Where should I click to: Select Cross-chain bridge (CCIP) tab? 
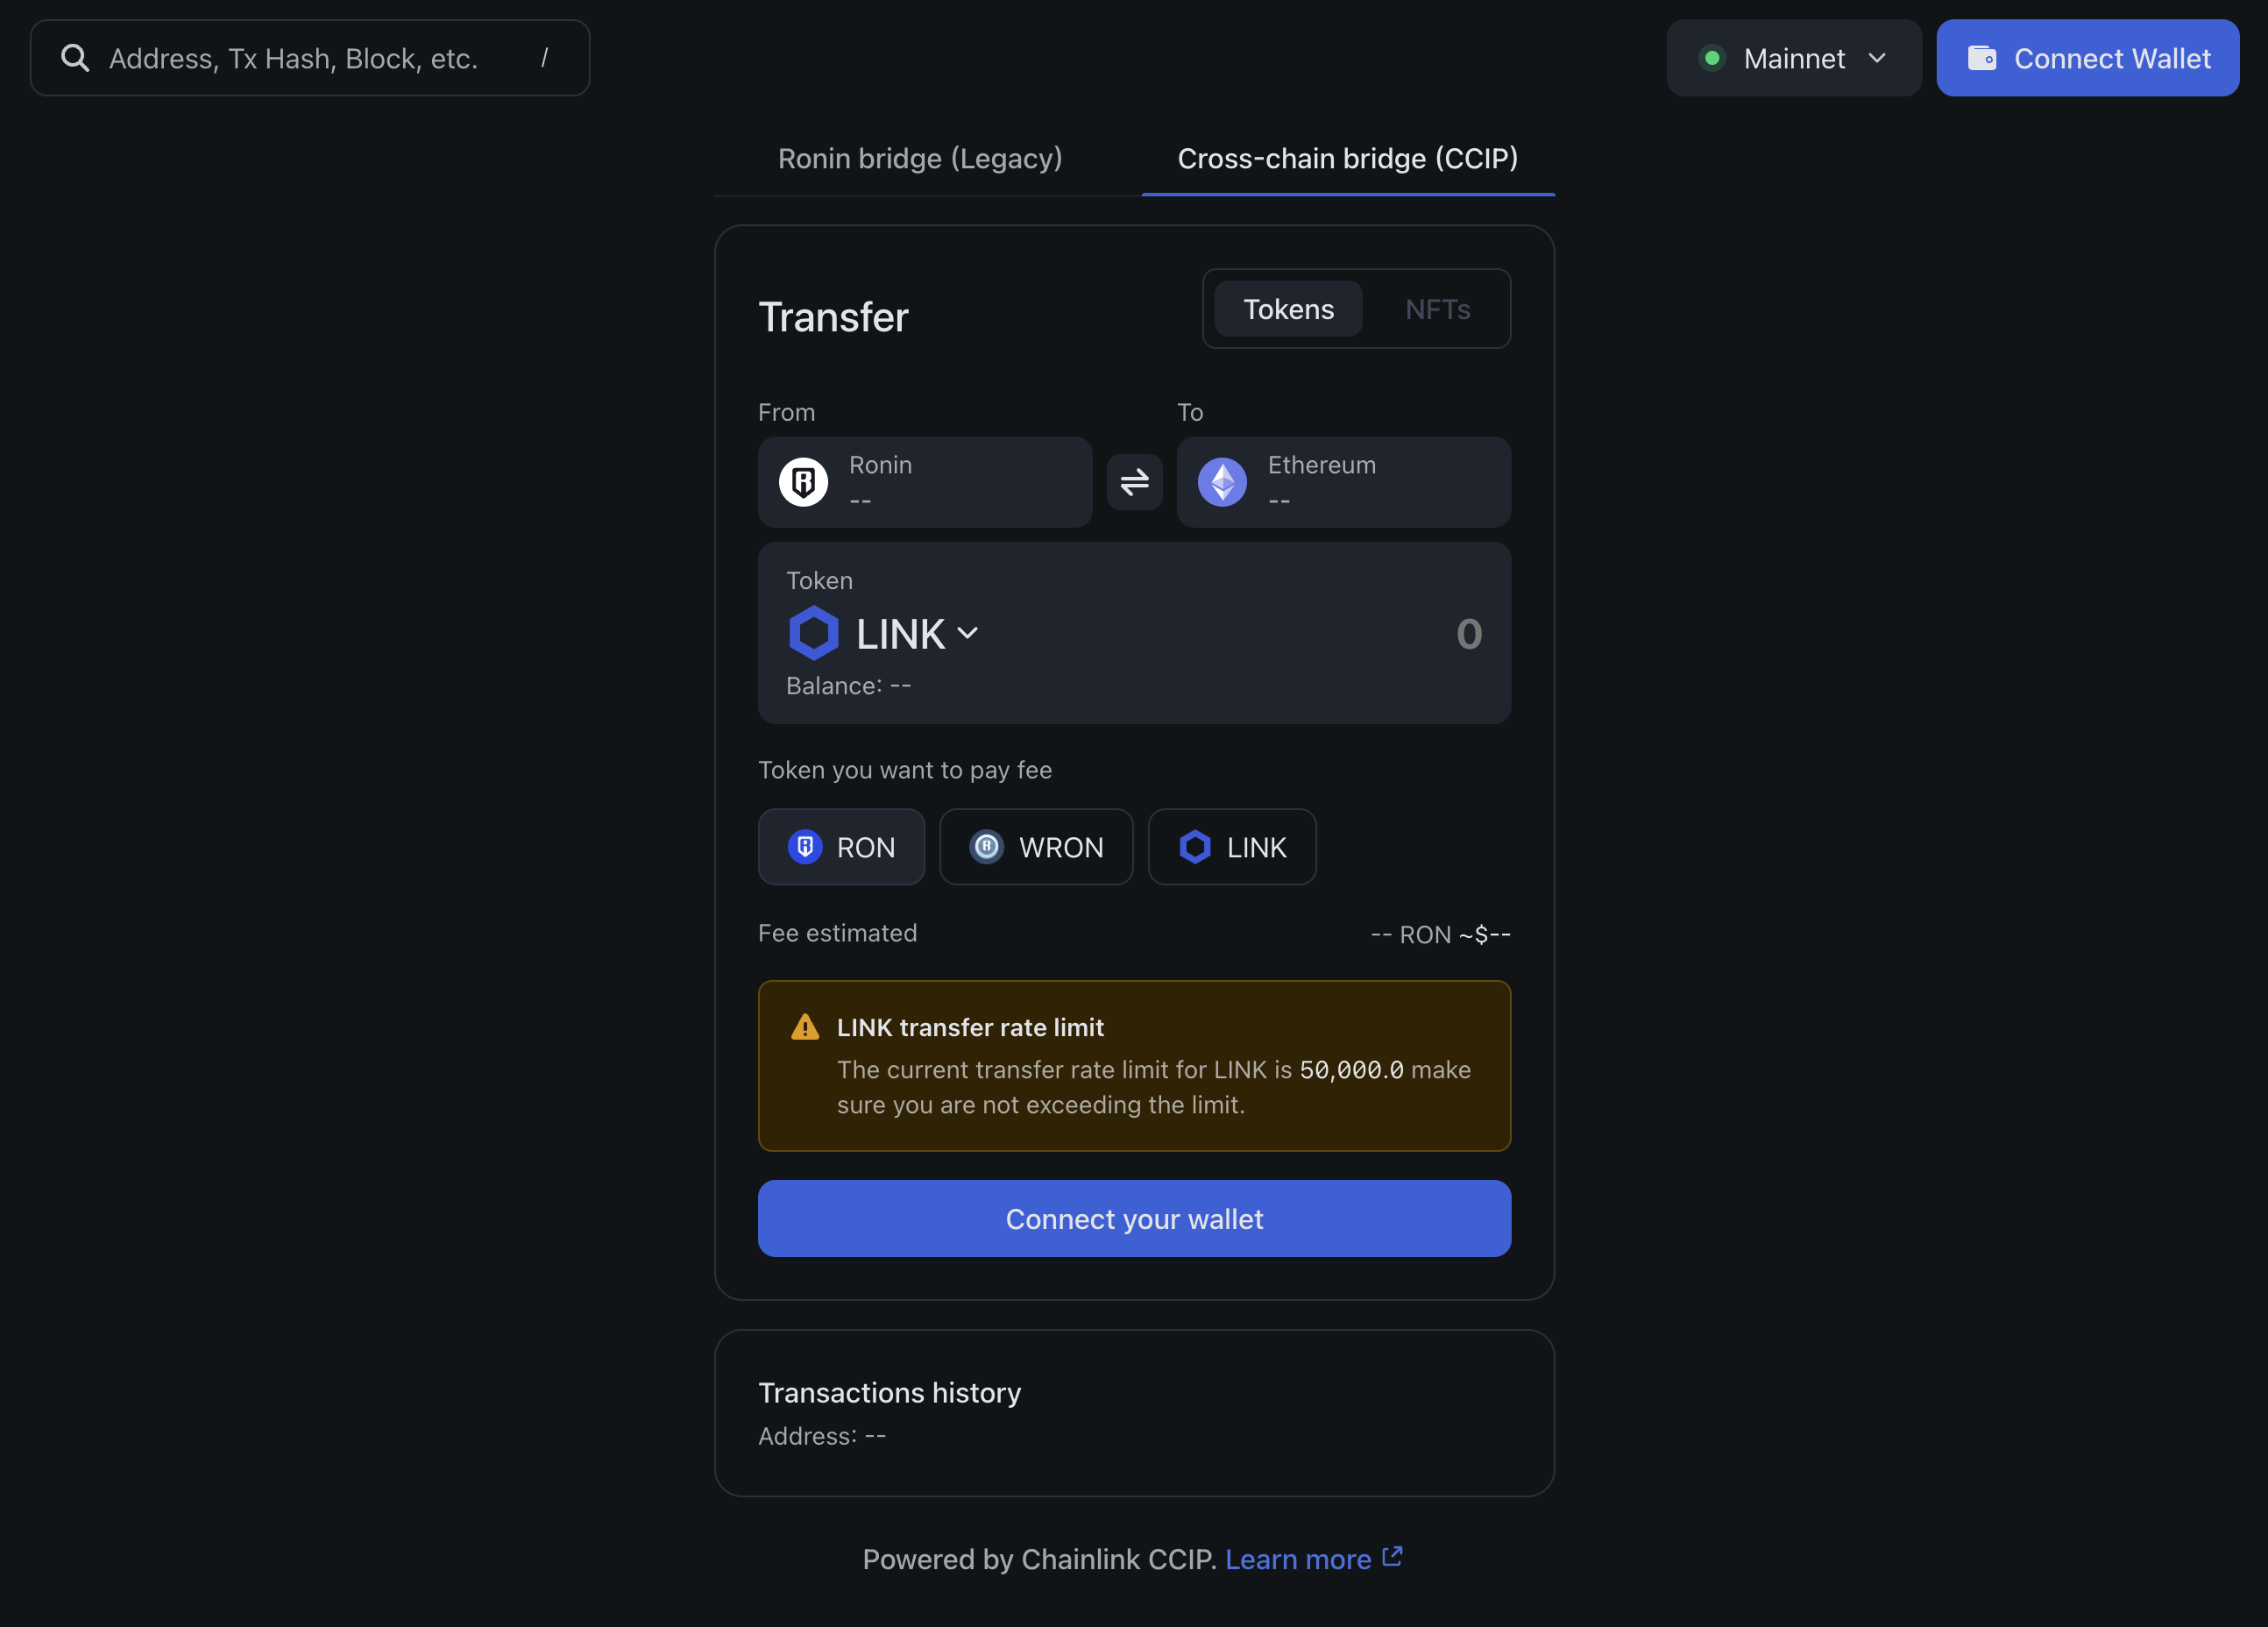[1347, 158]
